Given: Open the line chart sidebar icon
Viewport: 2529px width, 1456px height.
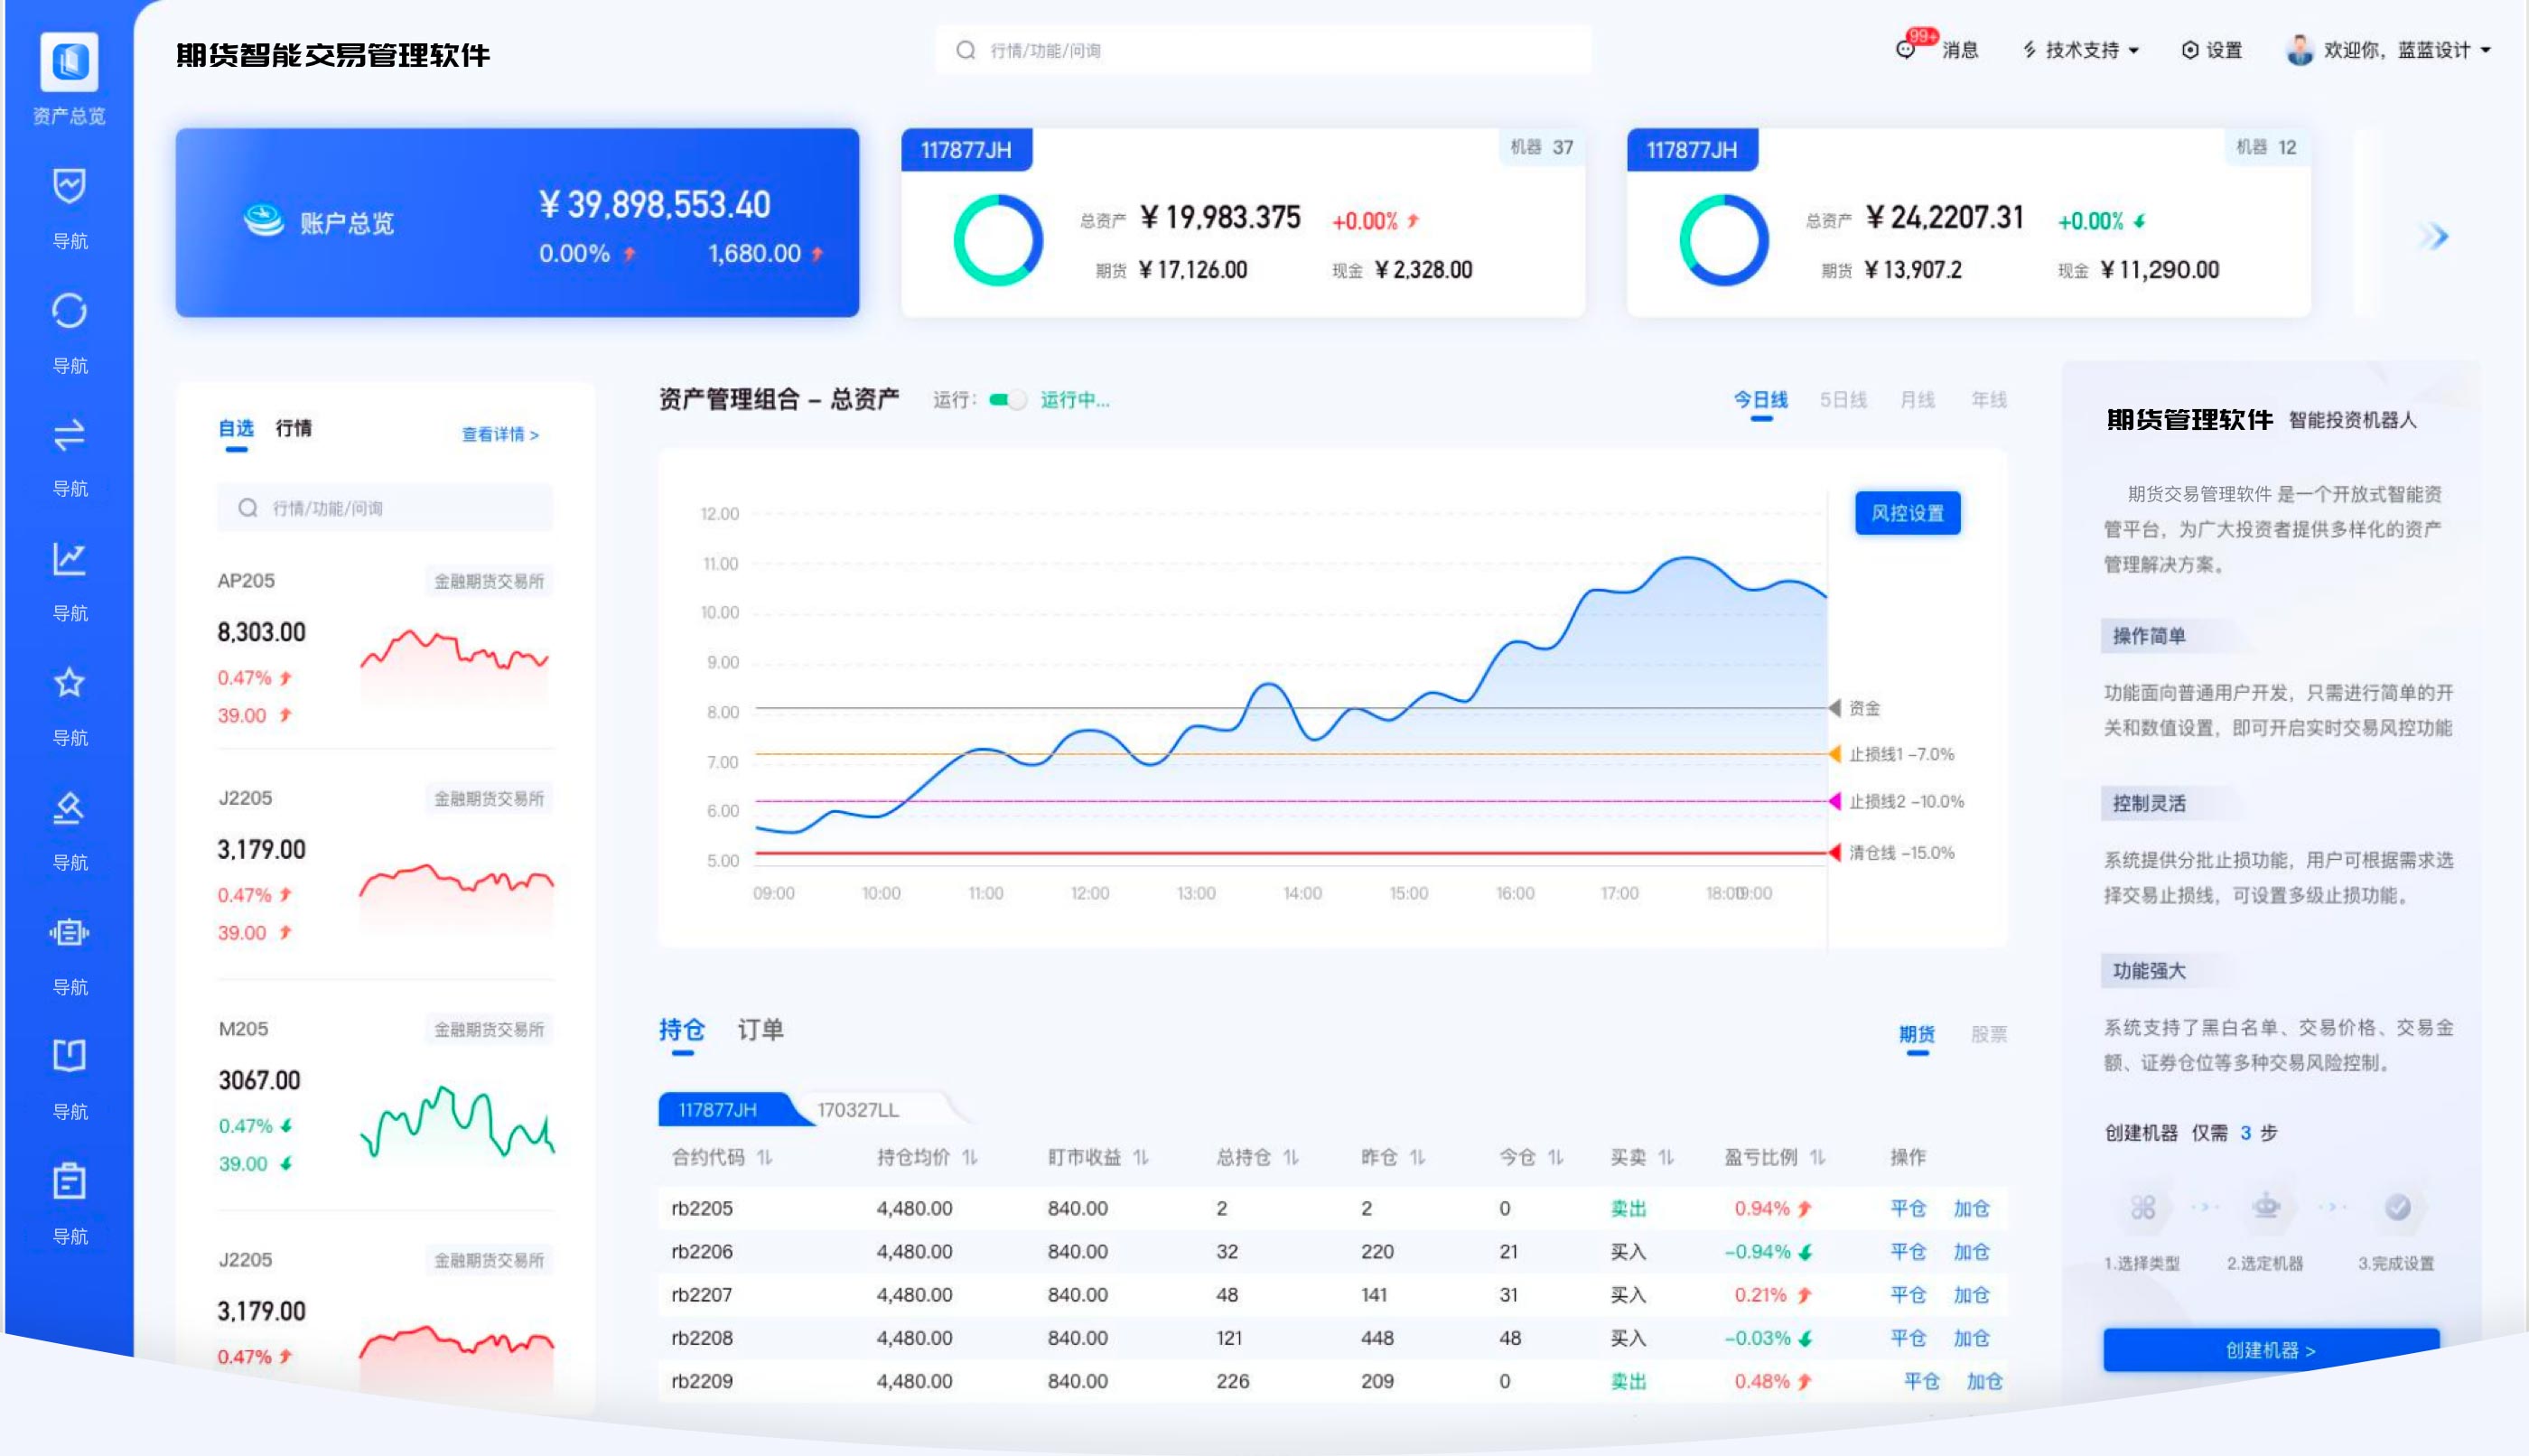Looking at the screenshot, I should coord(69,559).
